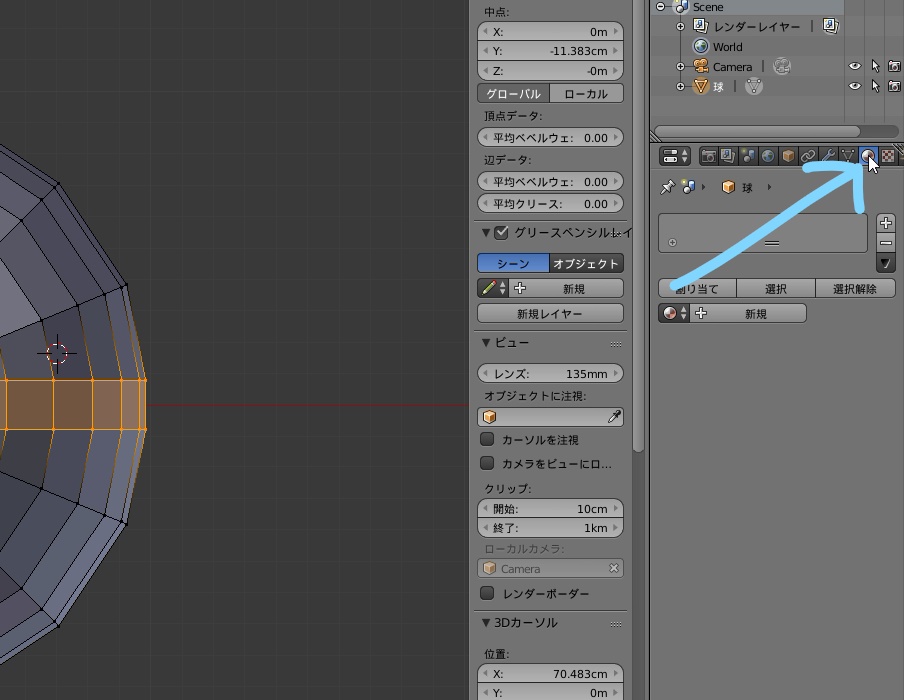Open the Render properties tab (camera icon)
This screenshot has width=904, height=700.
(709, 156)
